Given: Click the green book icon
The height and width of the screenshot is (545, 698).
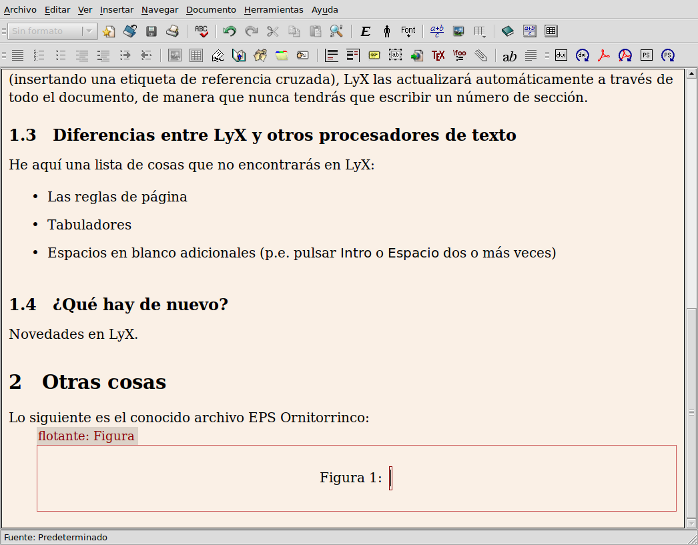Looking at the screenshot, I should [508, 31].
